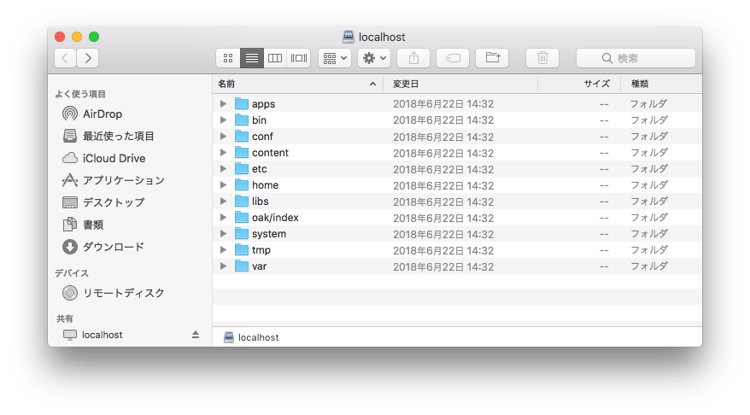Open ダウンロード in the sidebar

click(103, 247)
